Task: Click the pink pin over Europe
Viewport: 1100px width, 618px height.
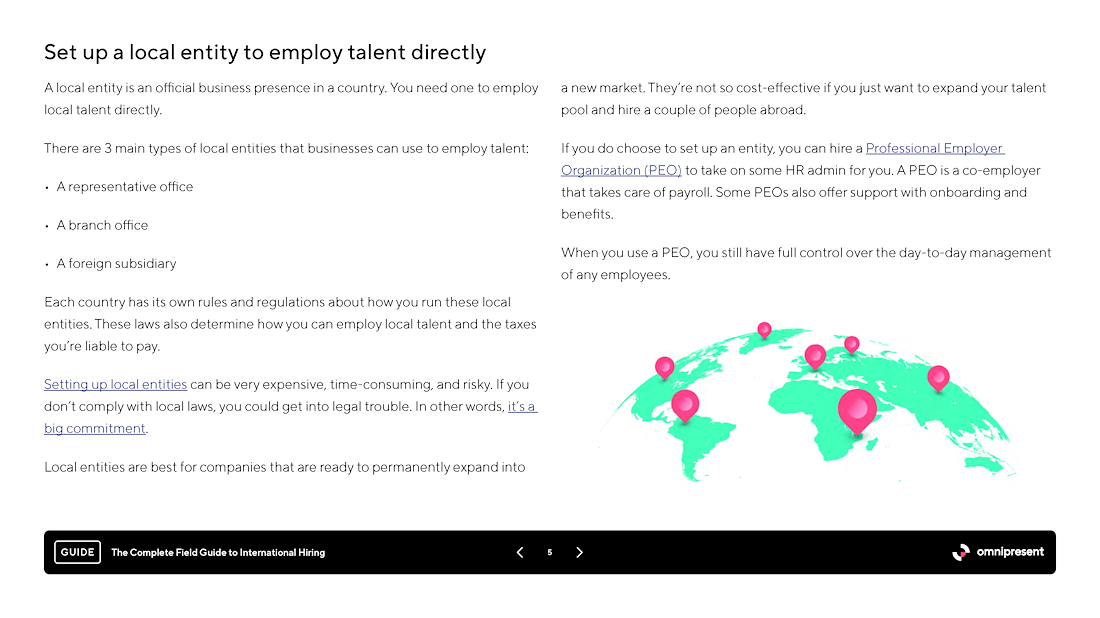Action: (x=814, y=356)
